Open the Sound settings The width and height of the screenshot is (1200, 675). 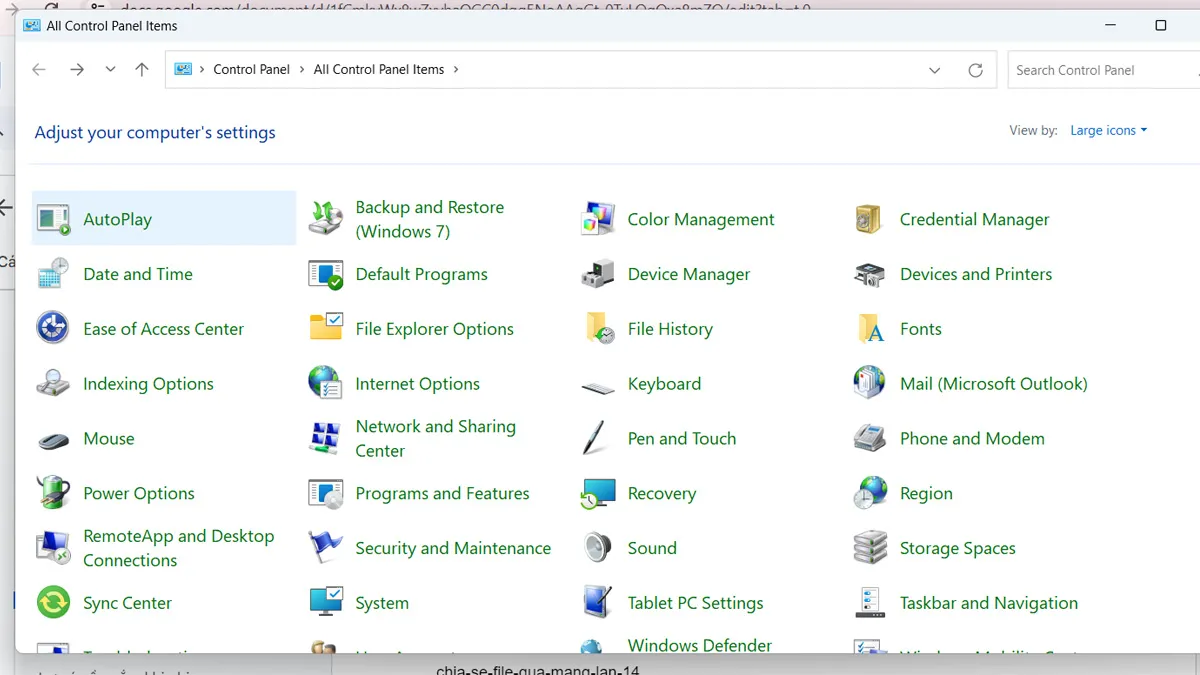click(x=652, y=548)
